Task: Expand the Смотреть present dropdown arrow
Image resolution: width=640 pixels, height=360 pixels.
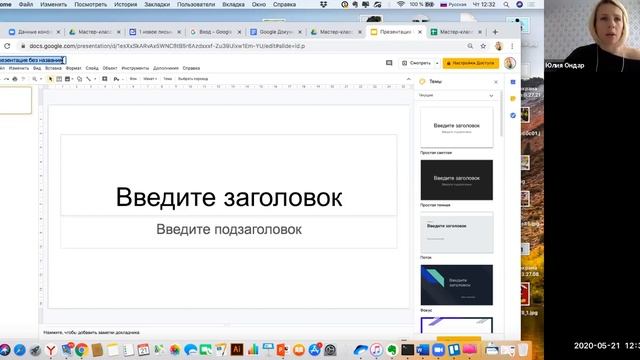Action: (x=437, y=63)
